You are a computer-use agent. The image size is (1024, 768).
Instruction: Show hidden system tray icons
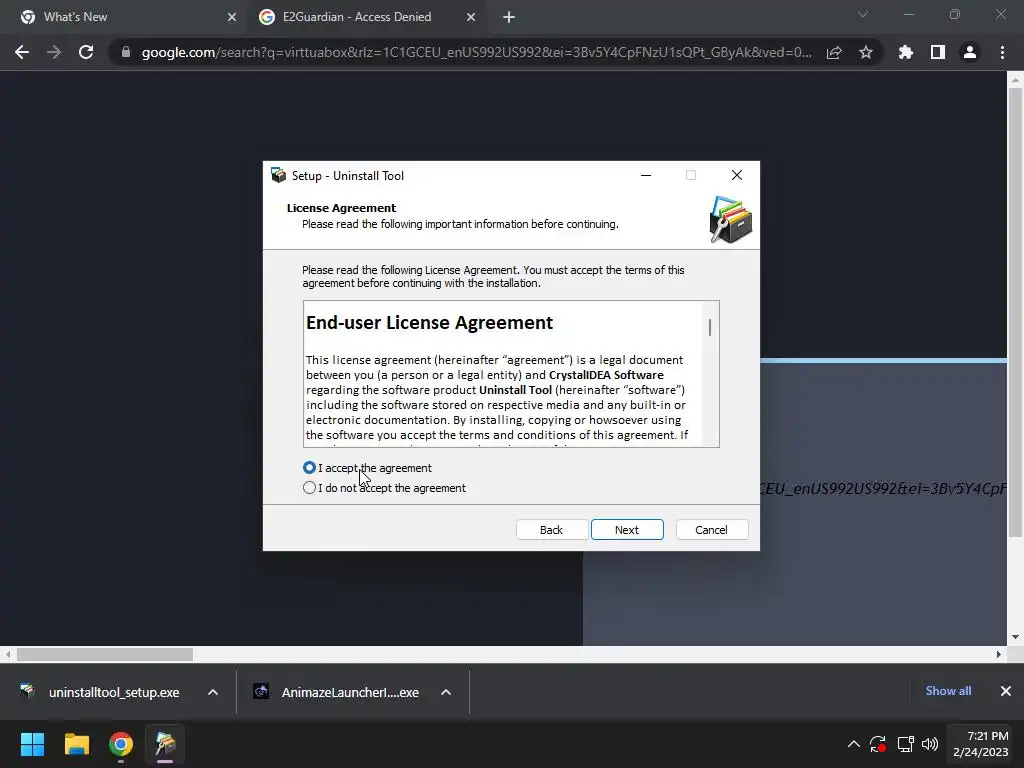coord(854,744)
